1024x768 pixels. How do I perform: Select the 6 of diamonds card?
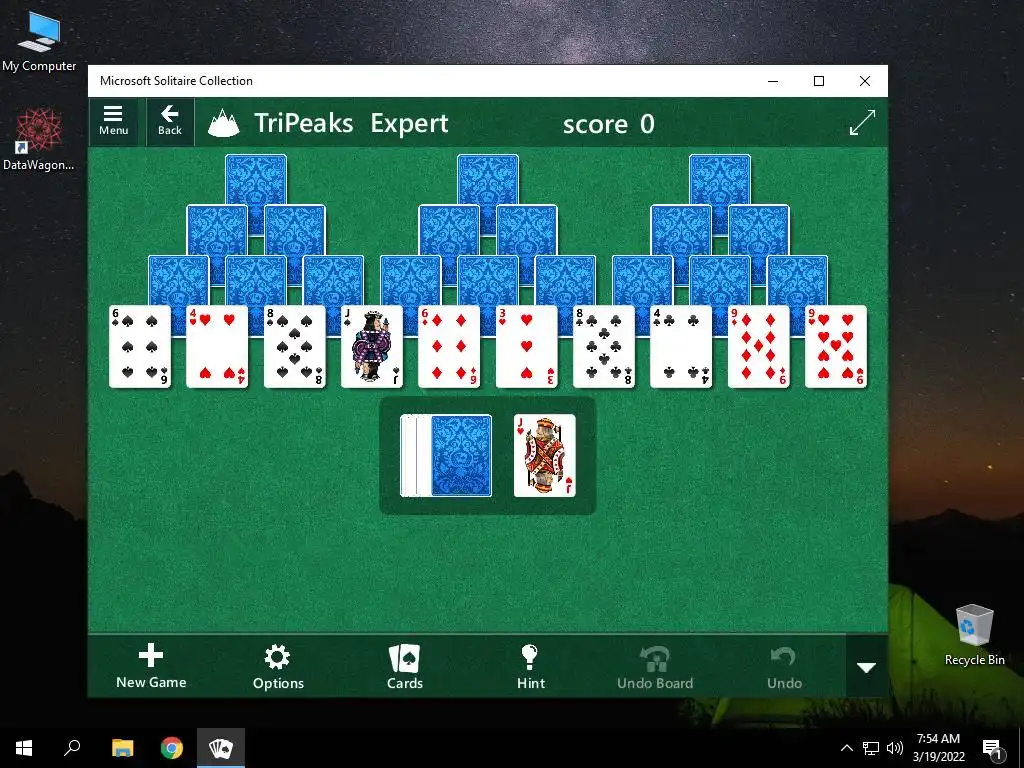(449, 346)
